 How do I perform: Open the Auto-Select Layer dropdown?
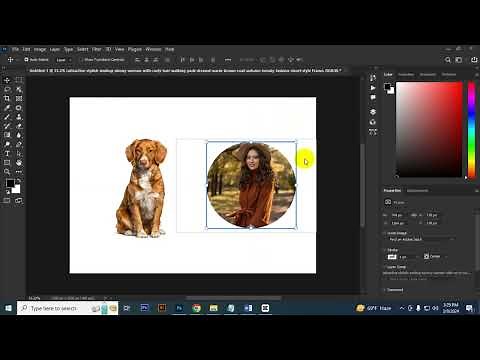pyautogui.click(x=64, y=60)
